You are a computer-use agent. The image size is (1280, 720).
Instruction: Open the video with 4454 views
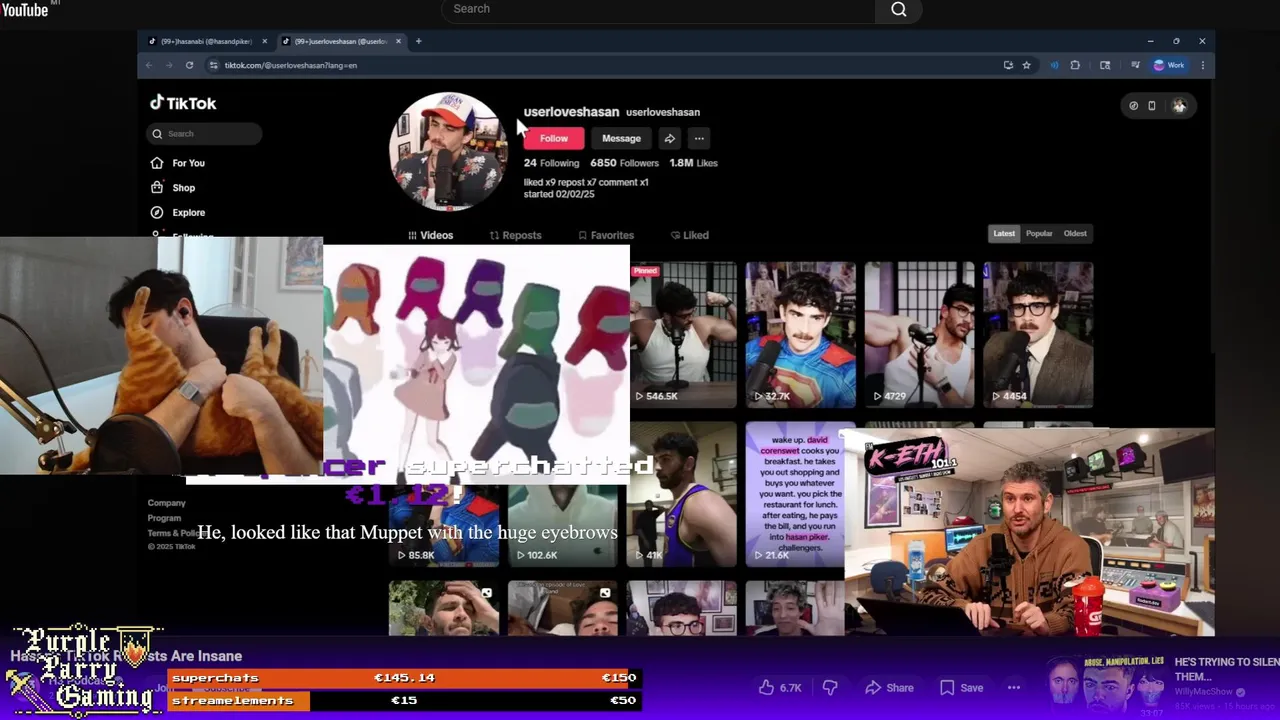click(1038, 334)
